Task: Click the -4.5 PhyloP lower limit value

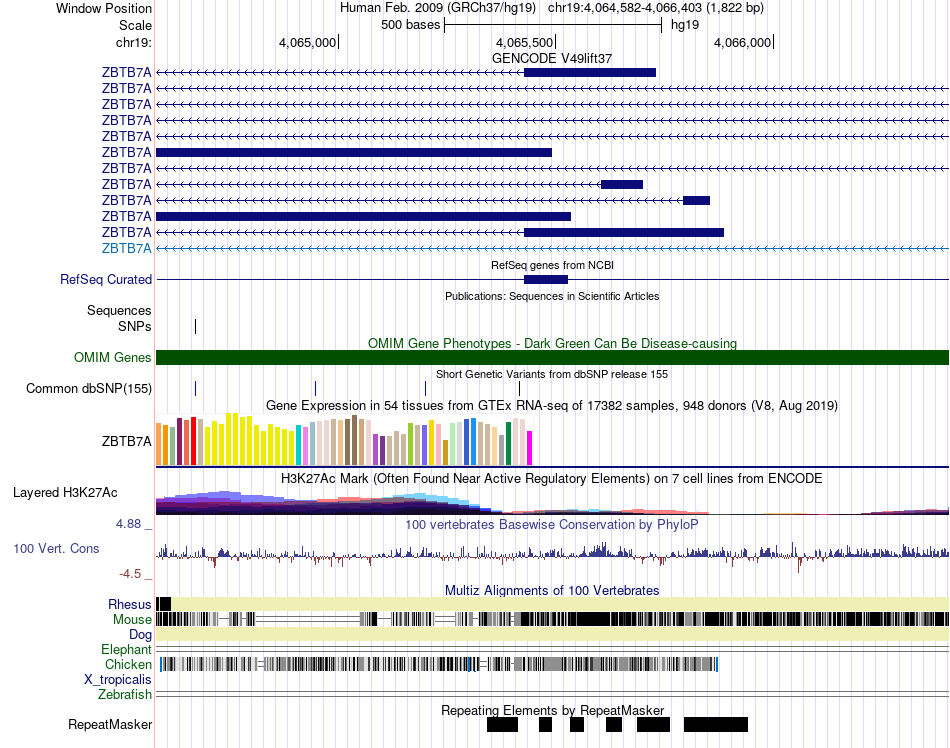Action: click(x=130, y=574)
